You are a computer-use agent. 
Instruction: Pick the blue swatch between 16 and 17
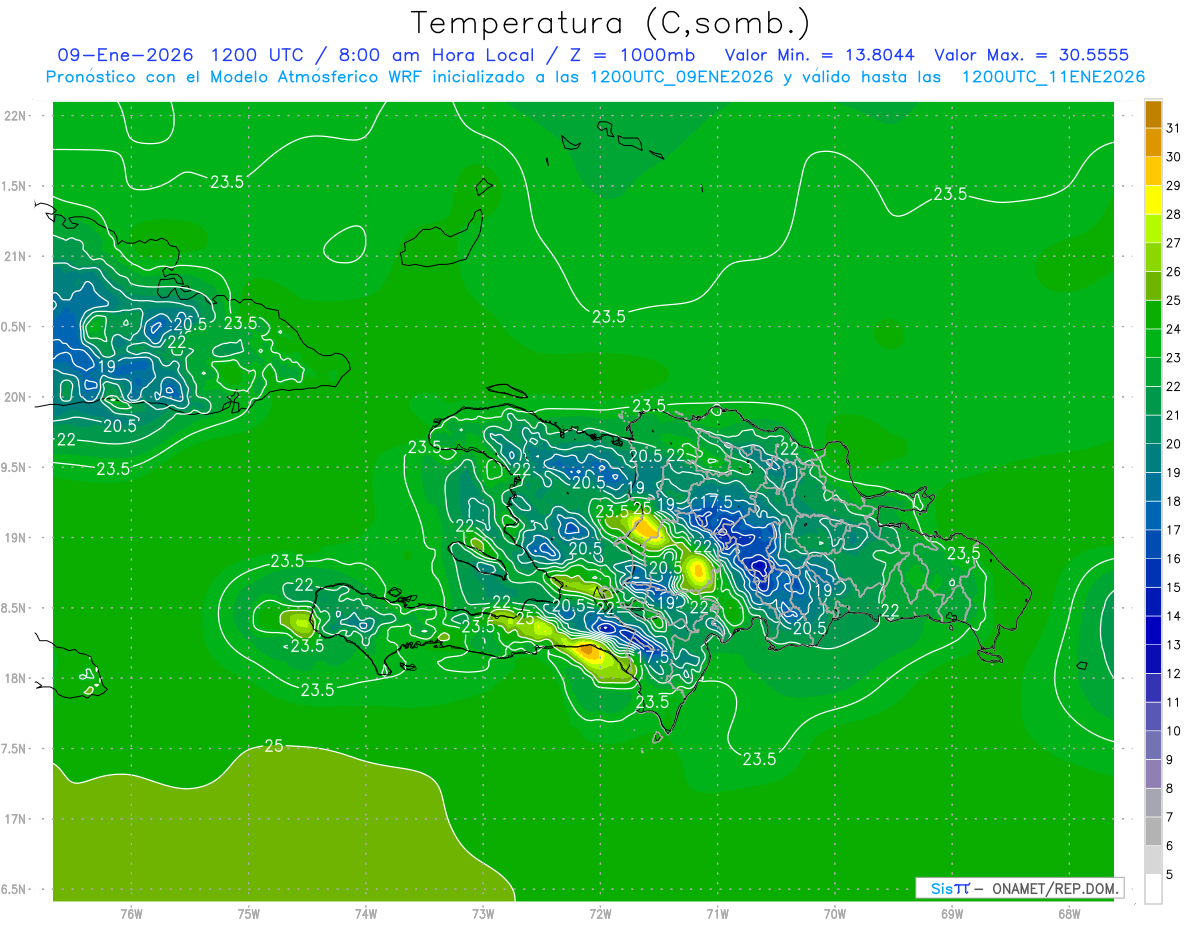1153,544
